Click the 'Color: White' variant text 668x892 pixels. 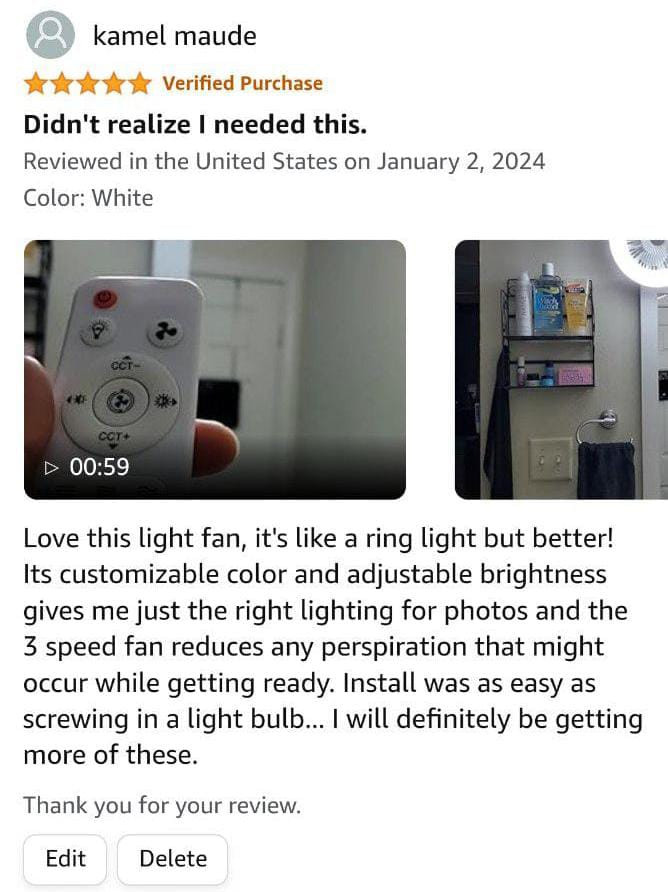88,198
